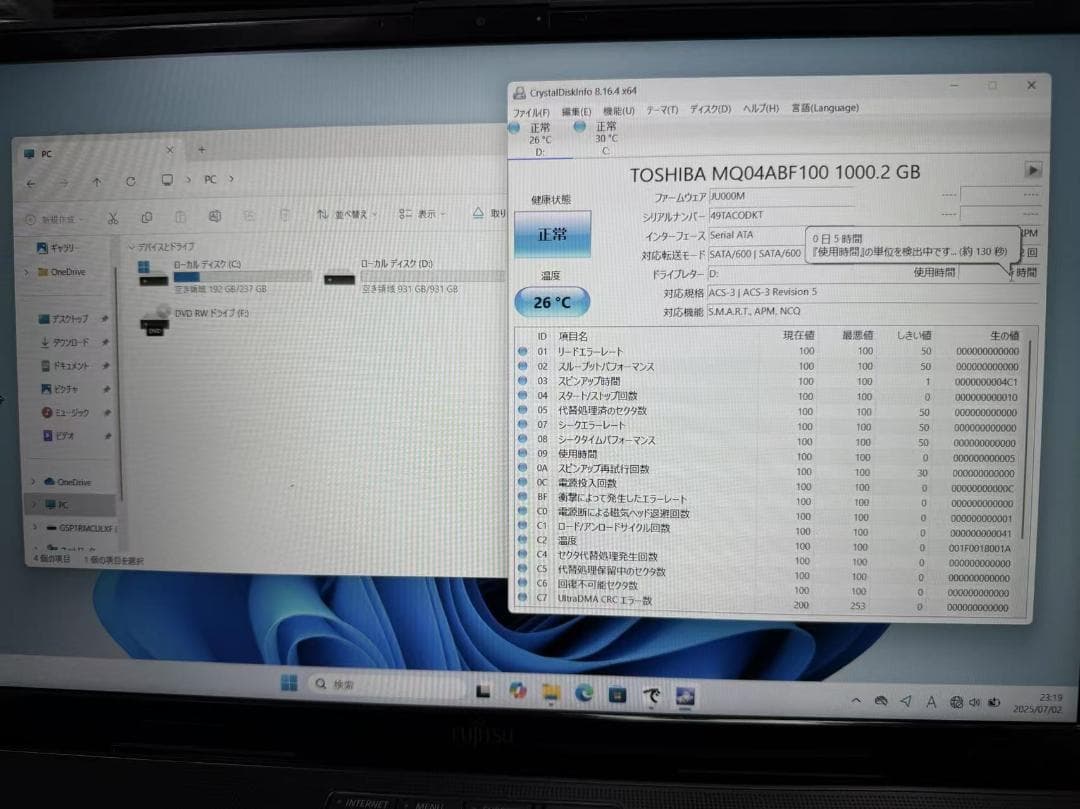Collapse the デバイスとドライブ section

(131, 247)
